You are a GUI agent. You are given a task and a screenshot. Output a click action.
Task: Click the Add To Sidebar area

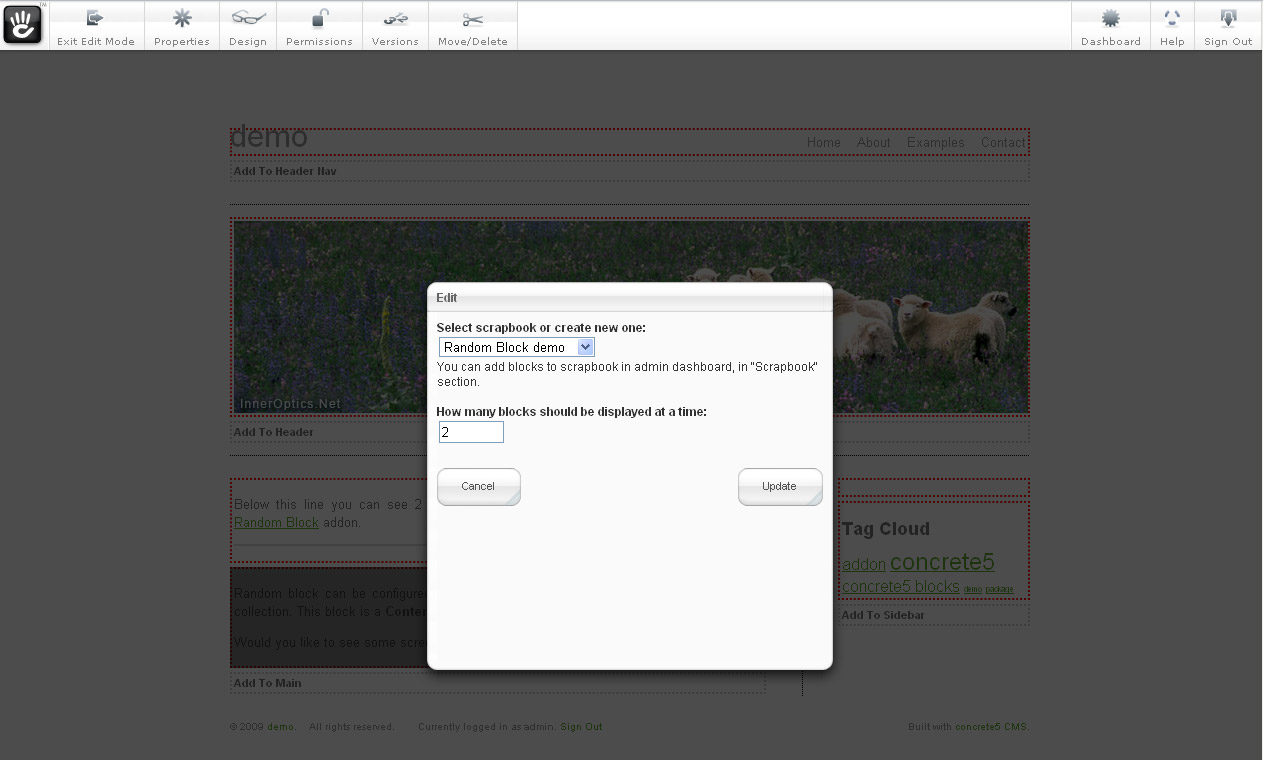[934, 615]
